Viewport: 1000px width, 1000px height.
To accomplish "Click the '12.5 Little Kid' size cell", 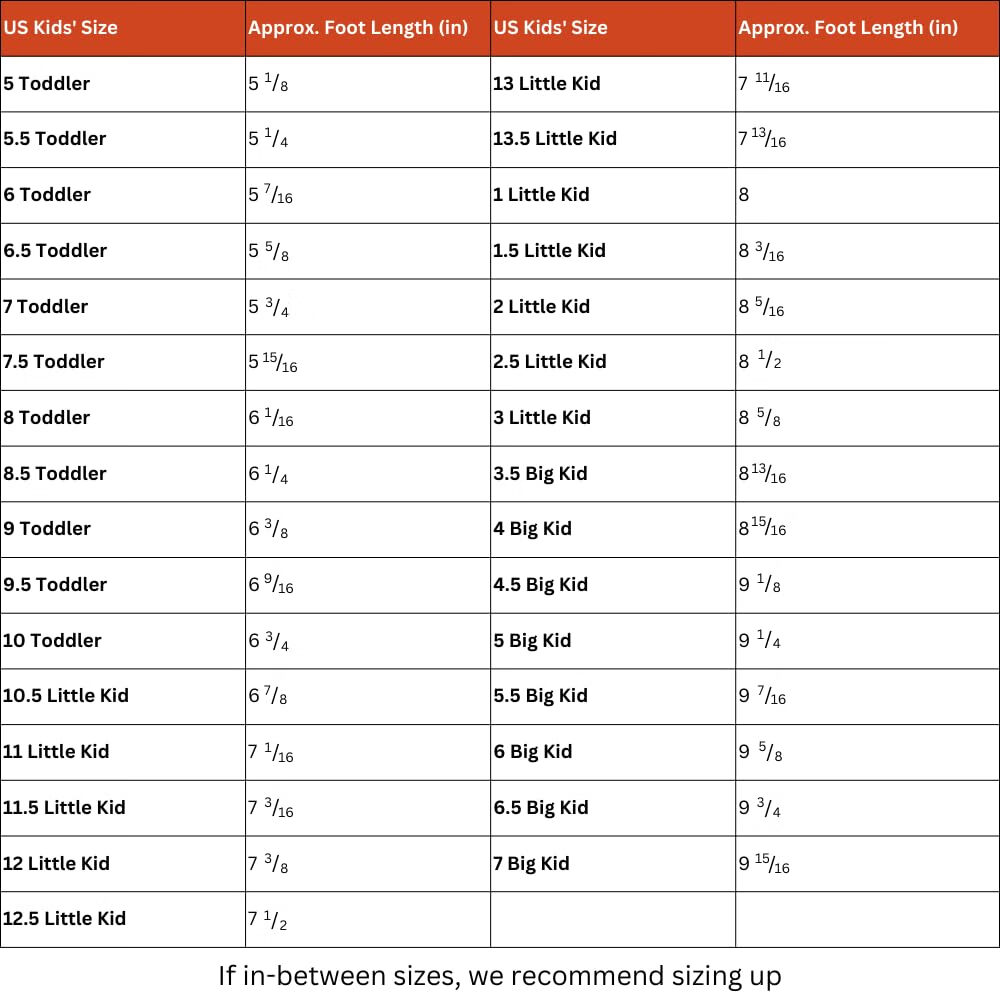I will click(x=64, y=918).
